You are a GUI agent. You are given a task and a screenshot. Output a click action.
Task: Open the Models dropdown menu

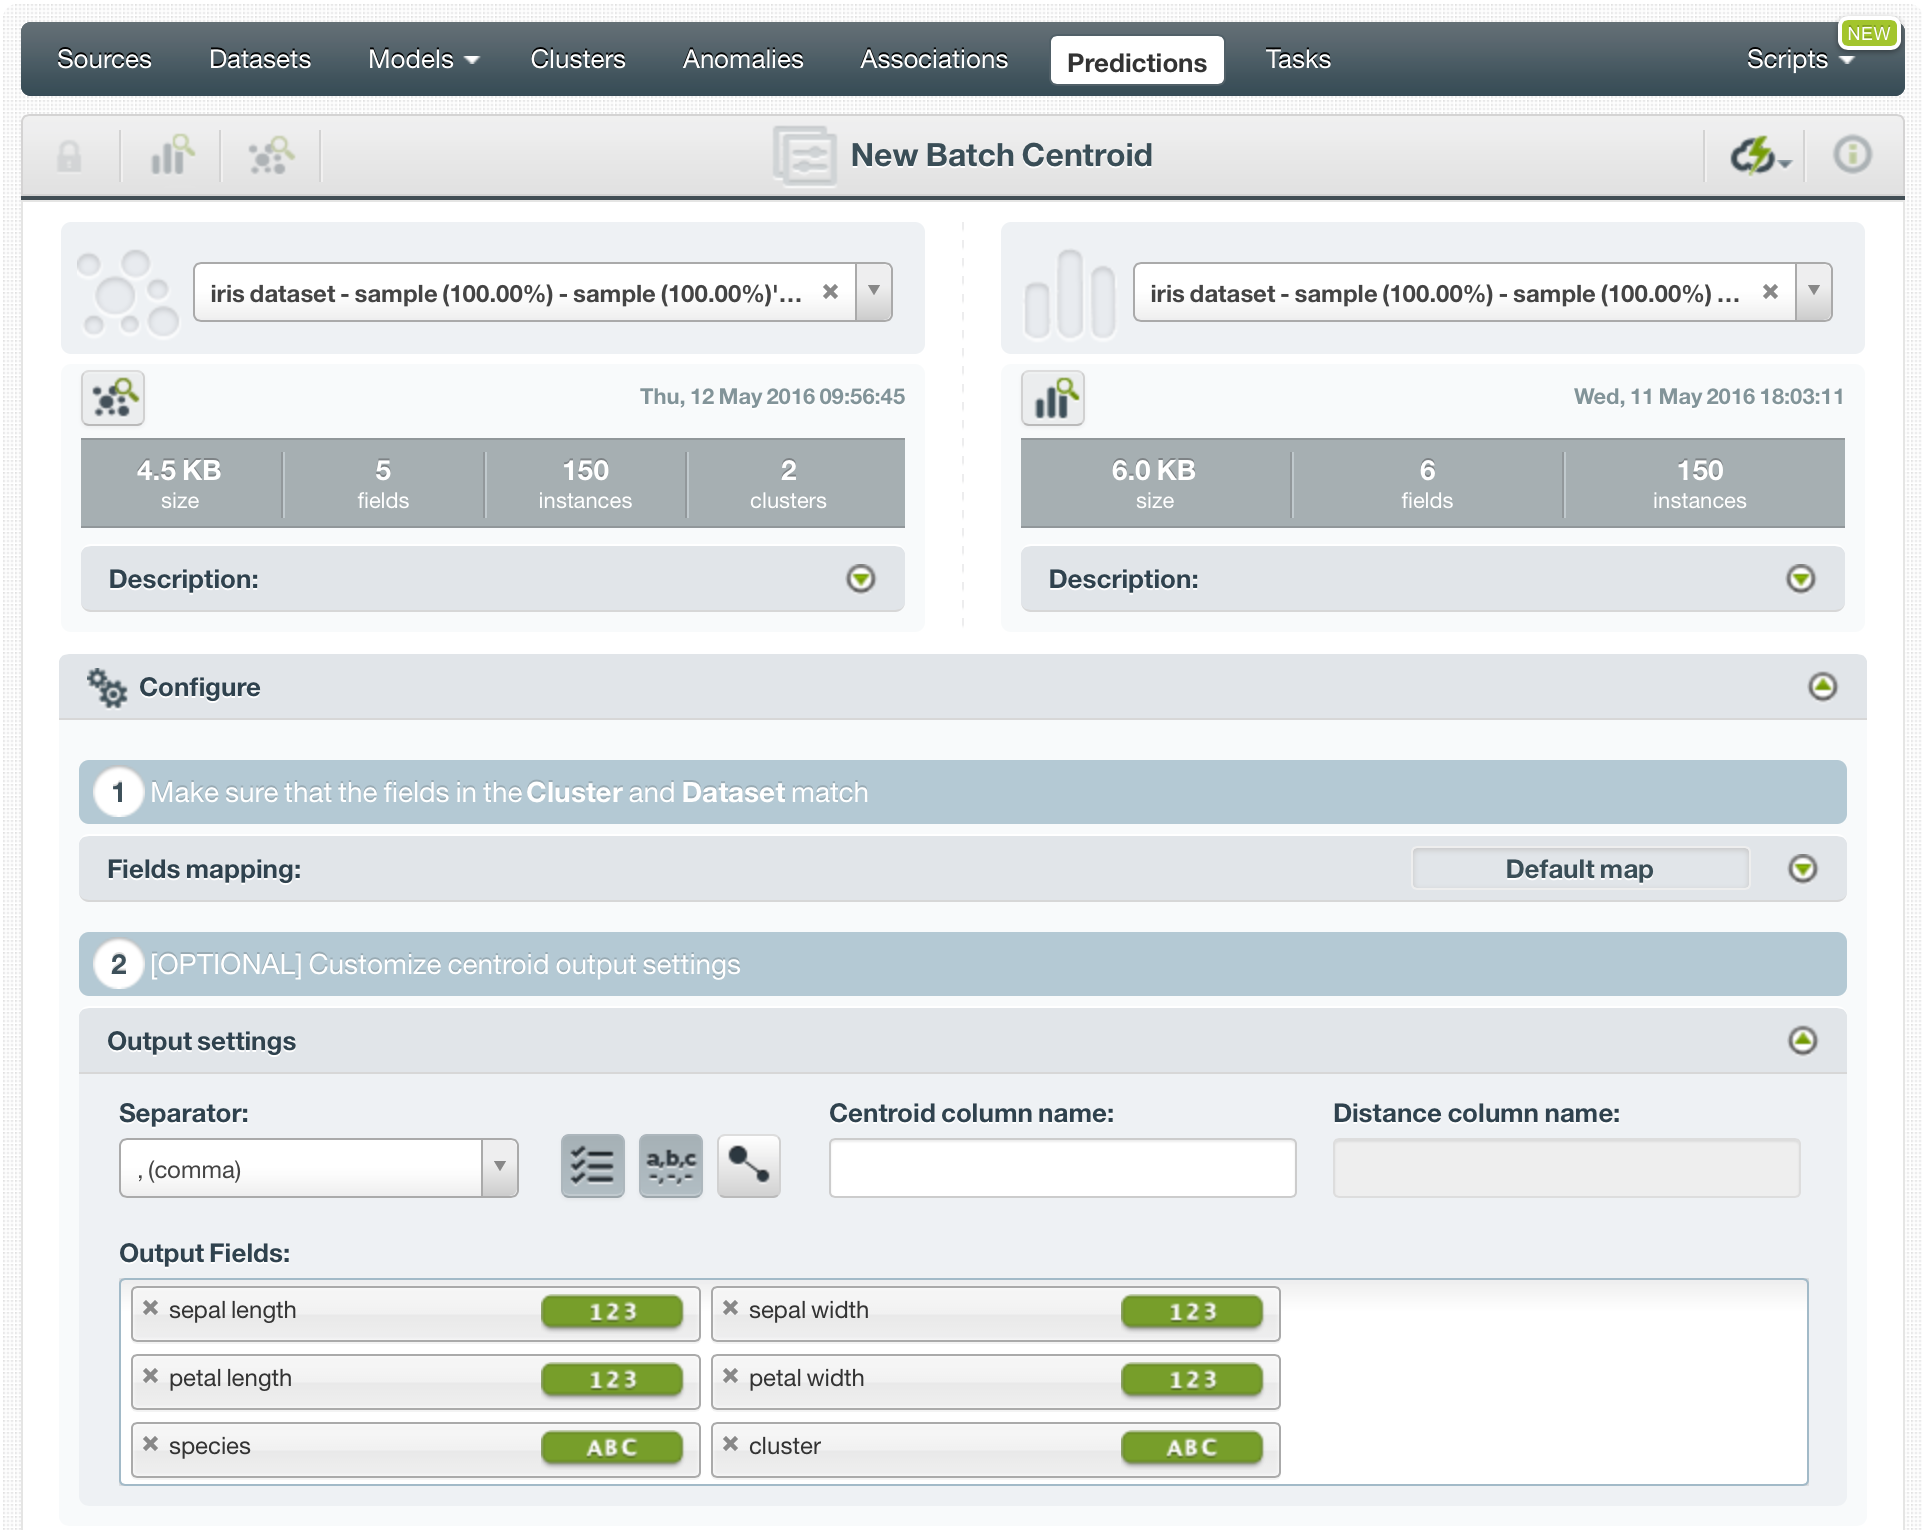pos(423,60)
